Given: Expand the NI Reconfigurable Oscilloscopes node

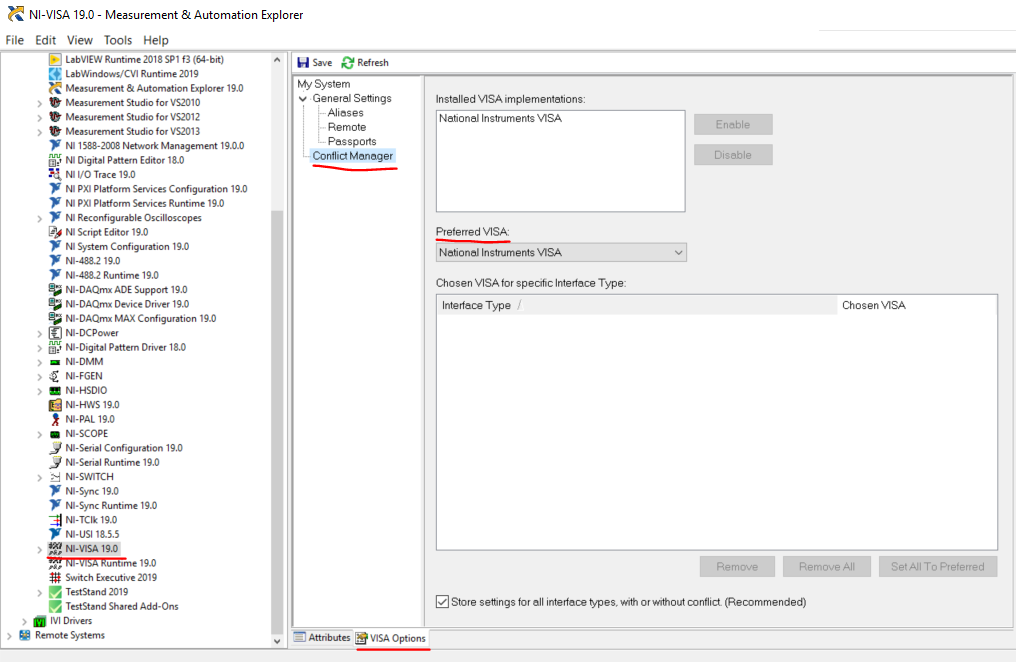Looking at the screenshot, I should click(x=40, y=217).
